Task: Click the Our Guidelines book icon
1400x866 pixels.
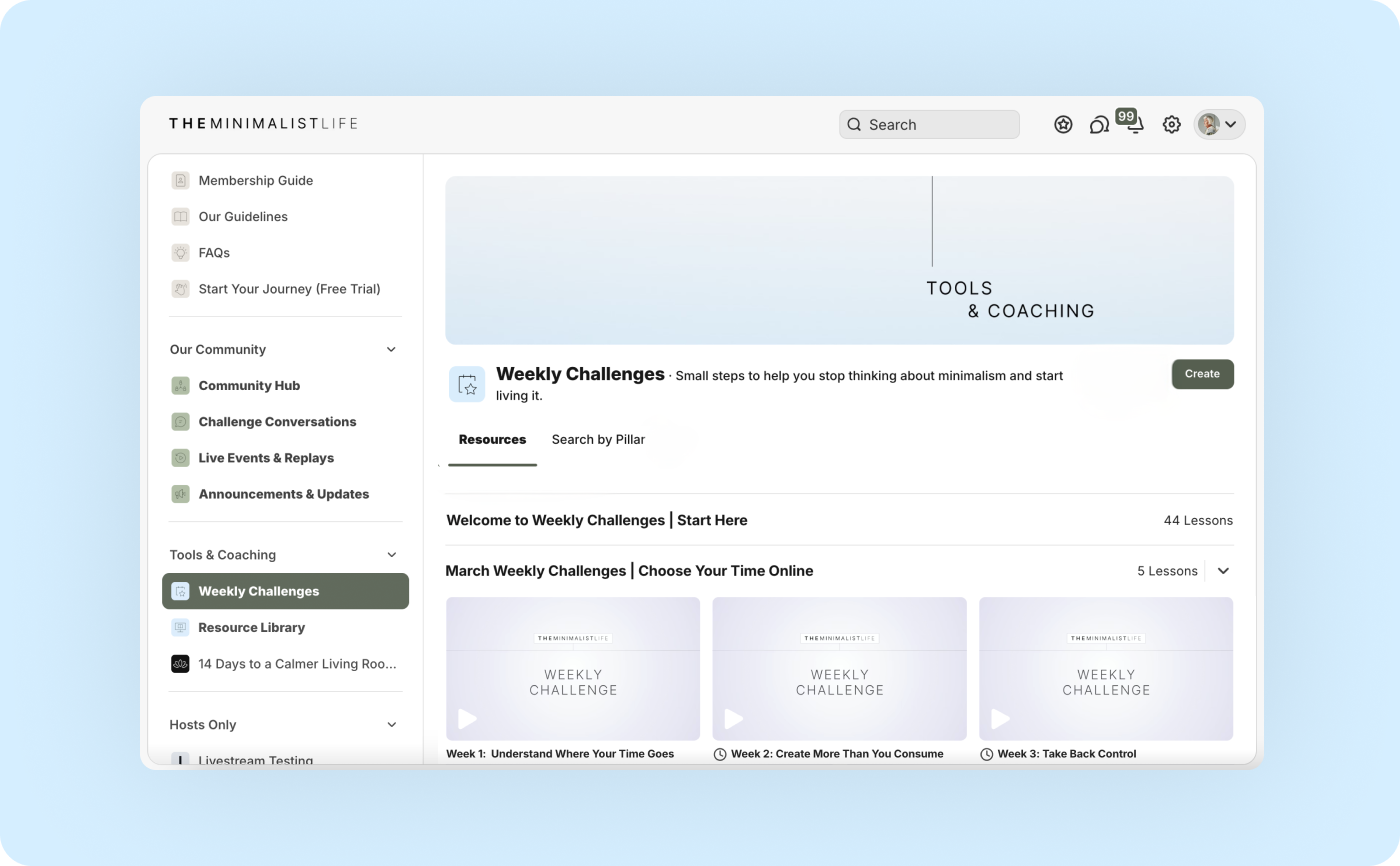Action: point(180,216)
